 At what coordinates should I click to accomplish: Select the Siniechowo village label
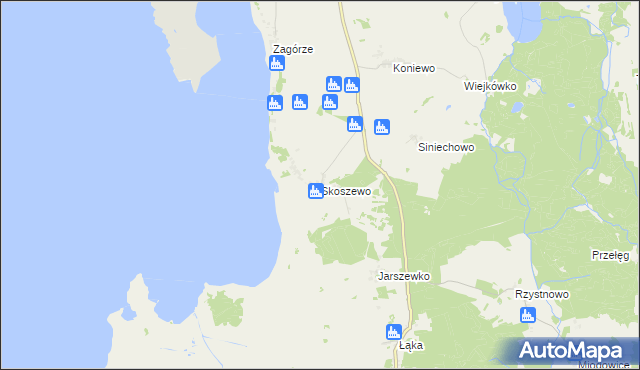point(446,147)
